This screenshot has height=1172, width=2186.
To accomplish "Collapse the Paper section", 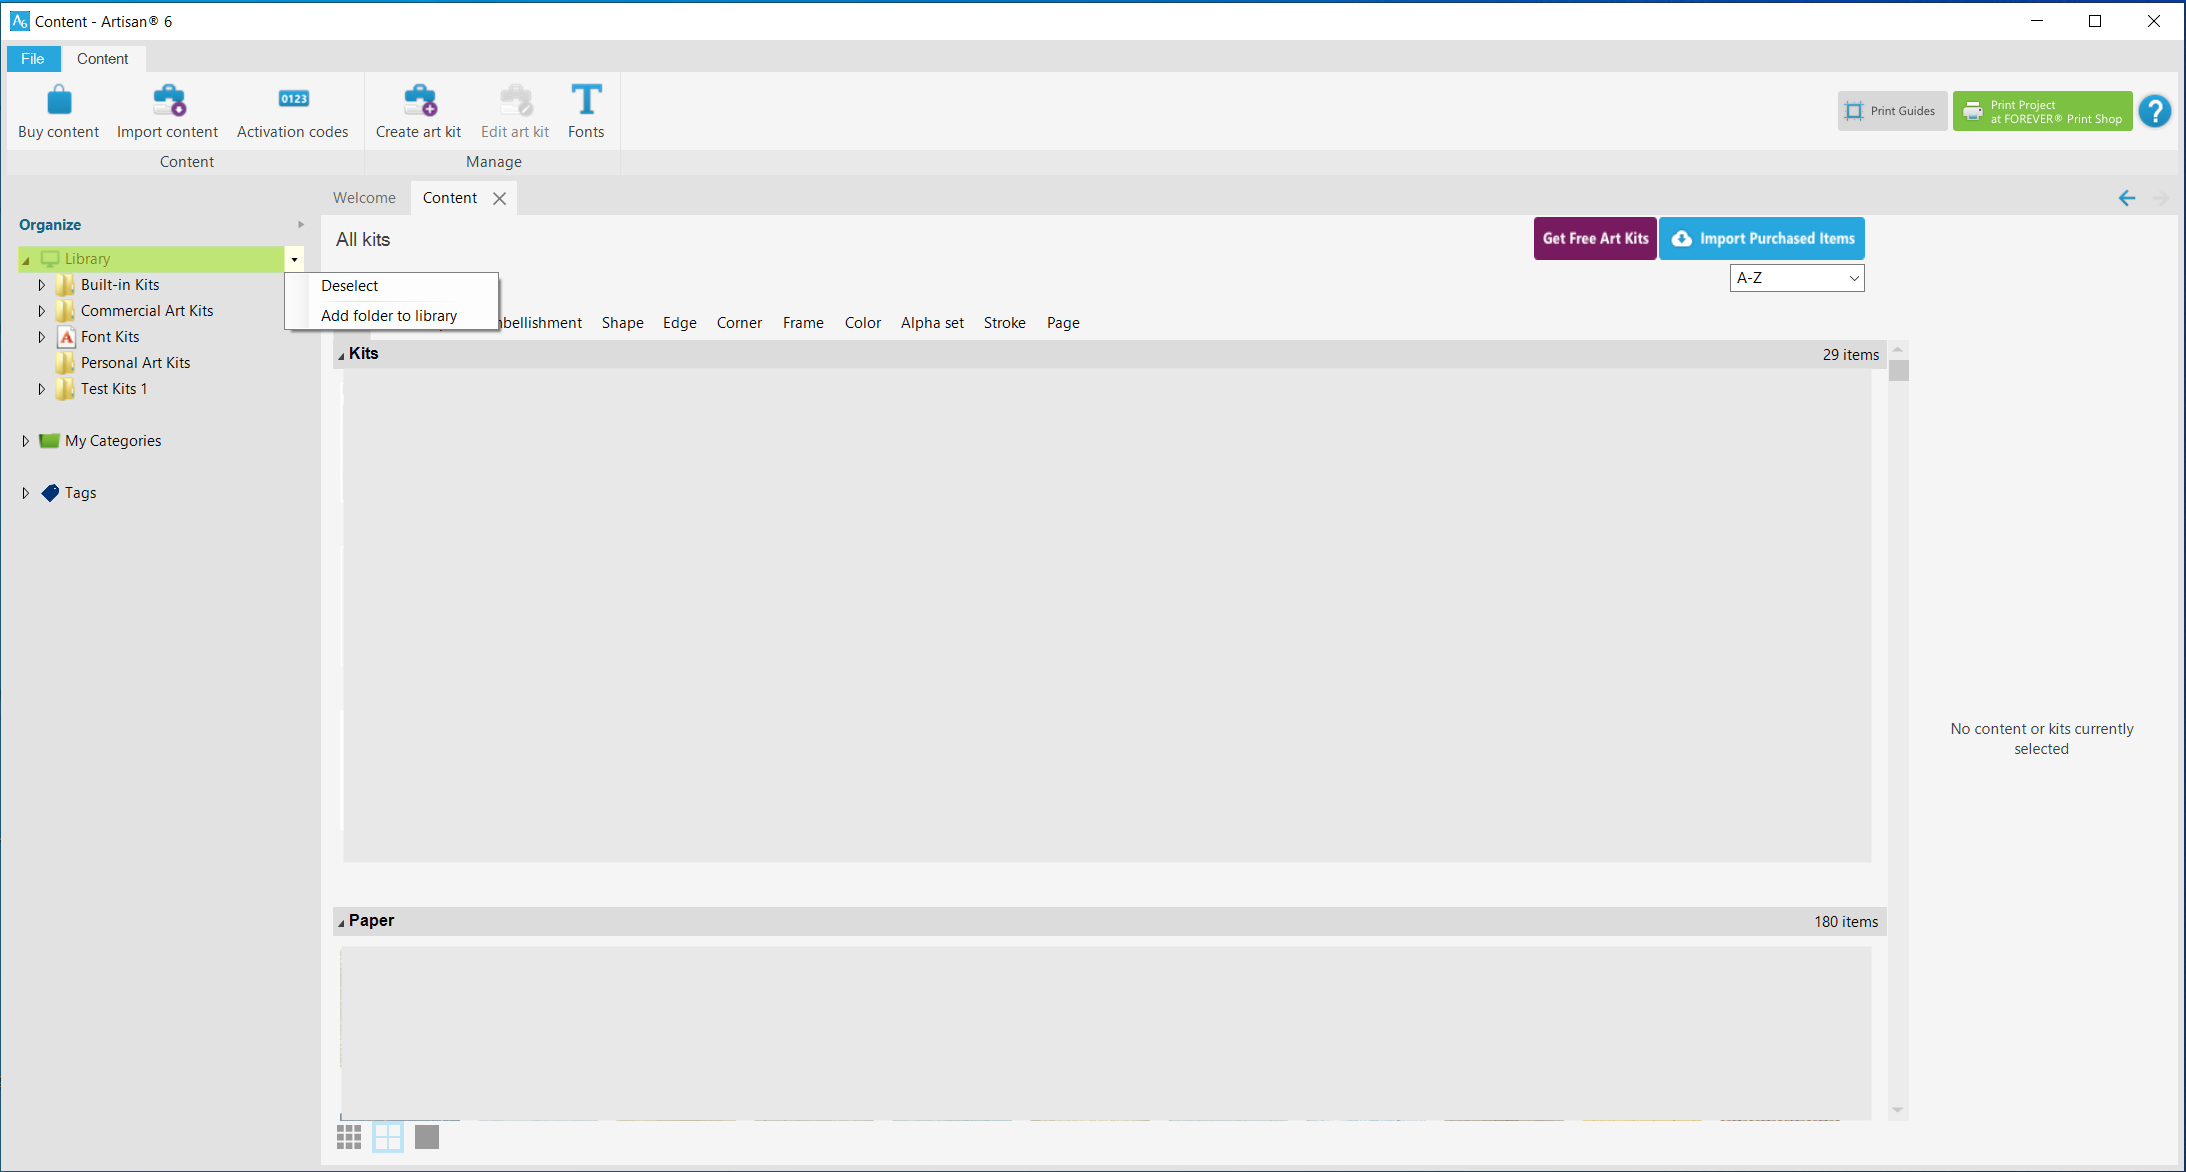I will (x=341, y=922).
